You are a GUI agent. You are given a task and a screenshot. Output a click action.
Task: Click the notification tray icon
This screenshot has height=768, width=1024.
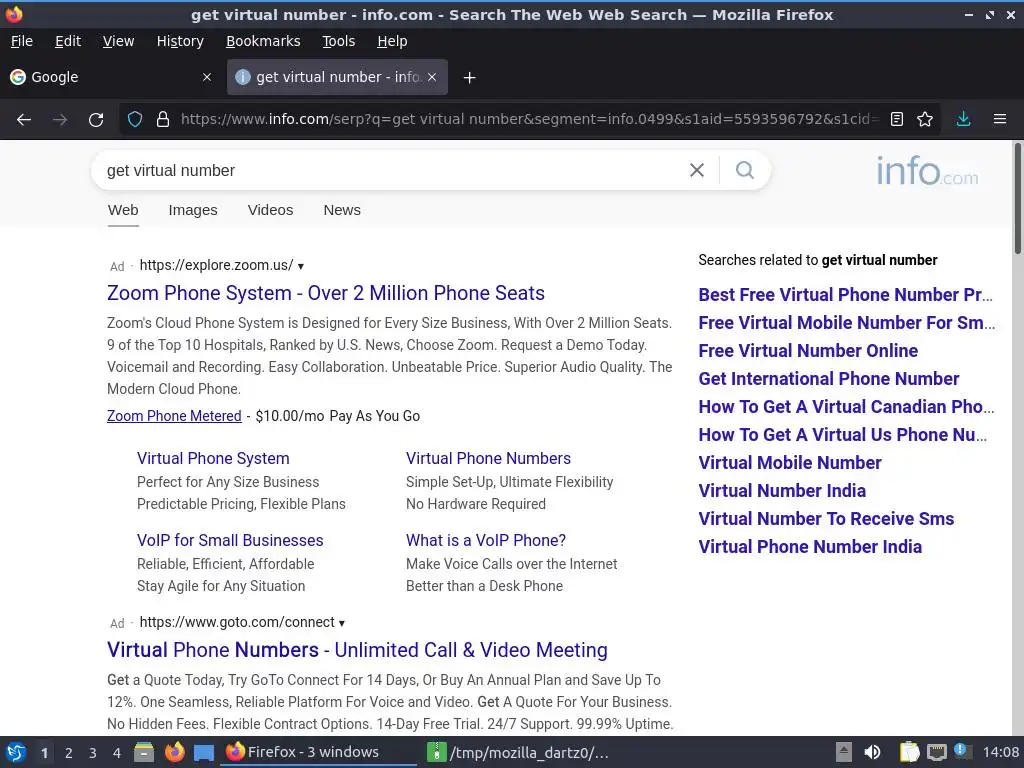[961, 751]
